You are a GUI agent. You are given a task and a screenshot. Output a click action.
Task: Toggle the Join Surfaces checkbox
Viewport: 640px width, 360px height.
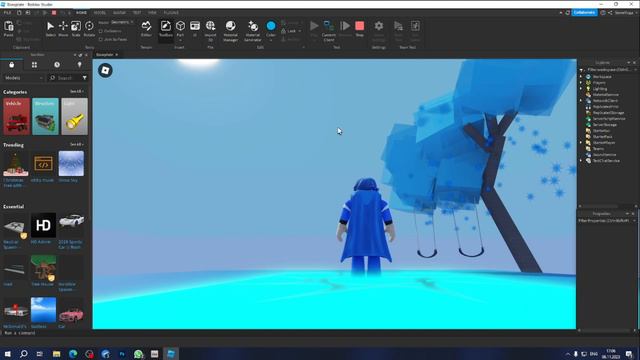pos(101,40)
